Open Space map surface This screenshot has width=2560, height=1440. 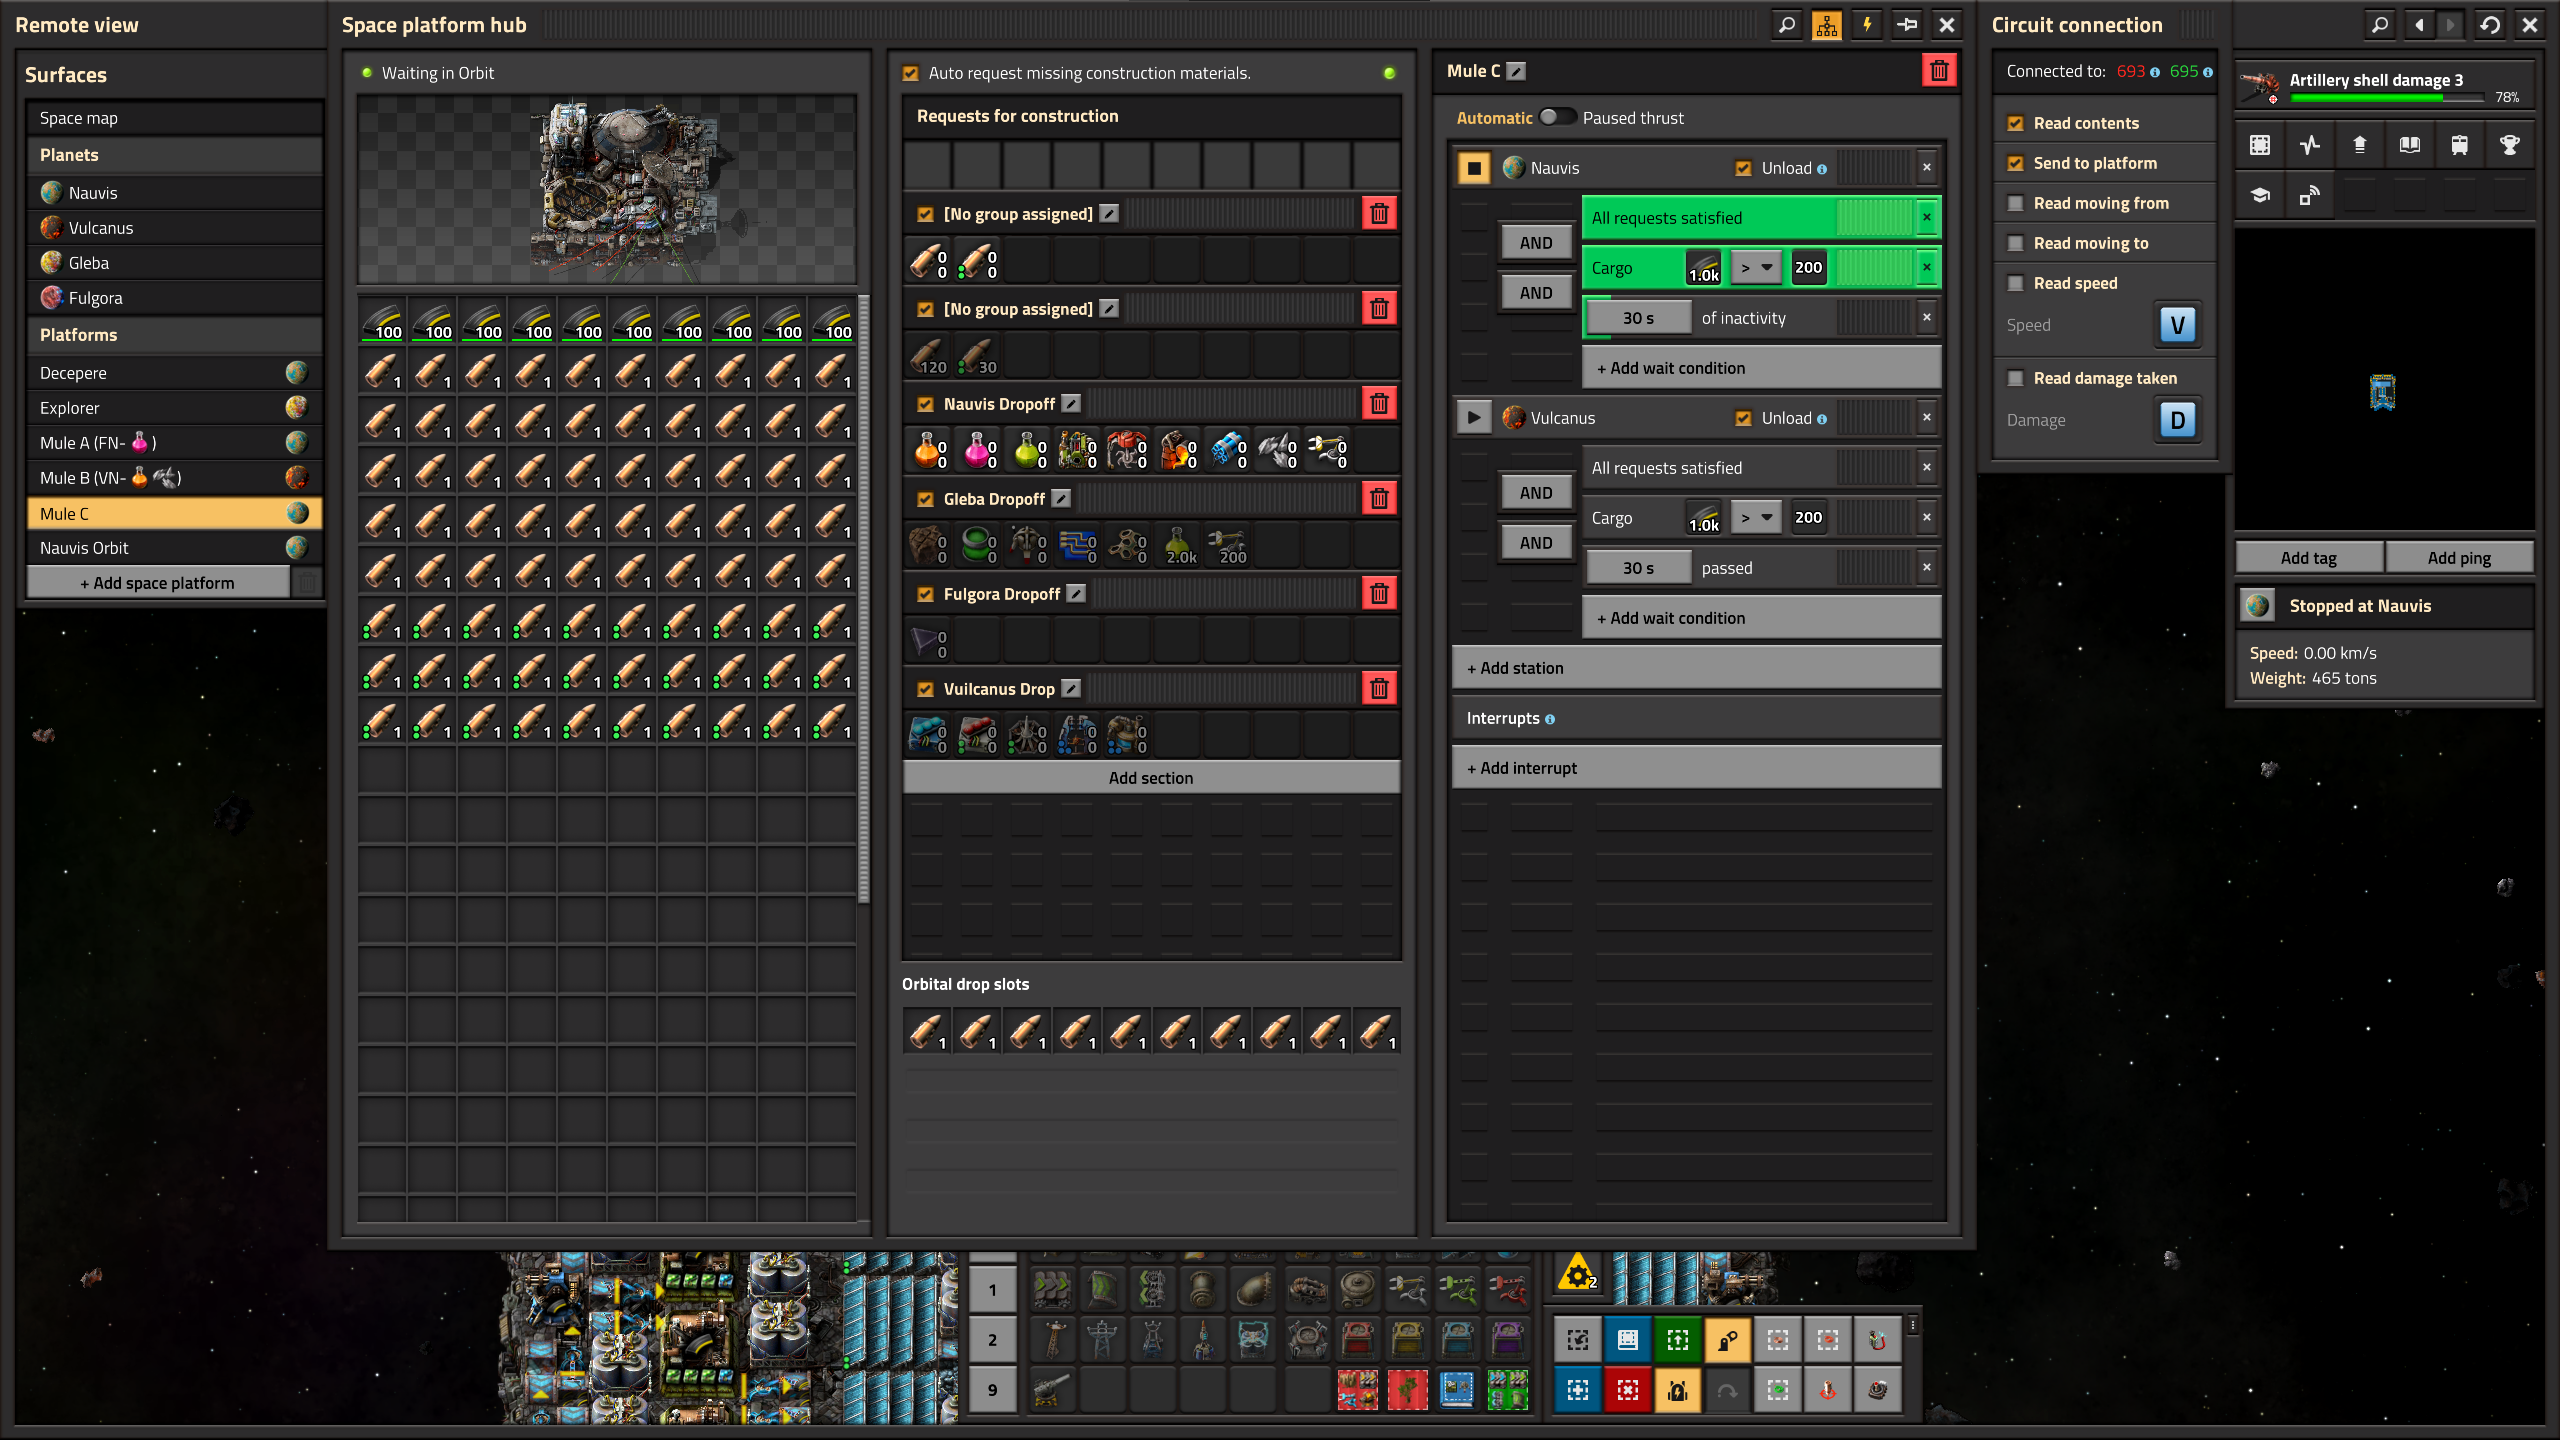click(174, 118)
